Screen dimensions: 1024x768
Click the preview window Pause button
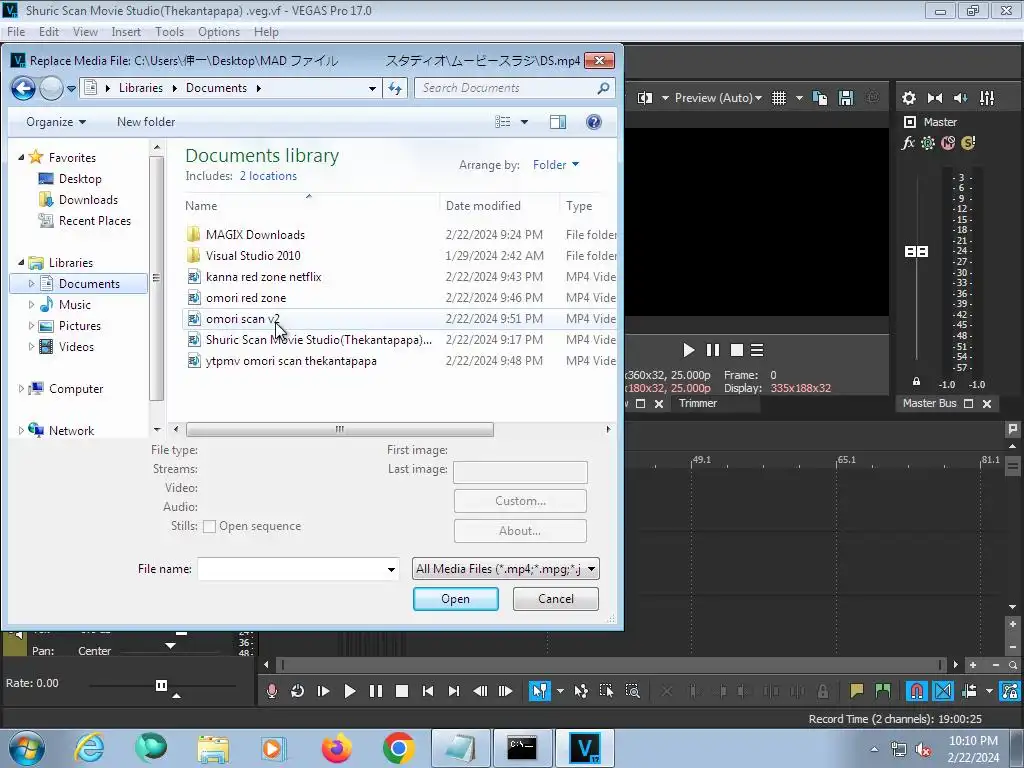(712, 351)
